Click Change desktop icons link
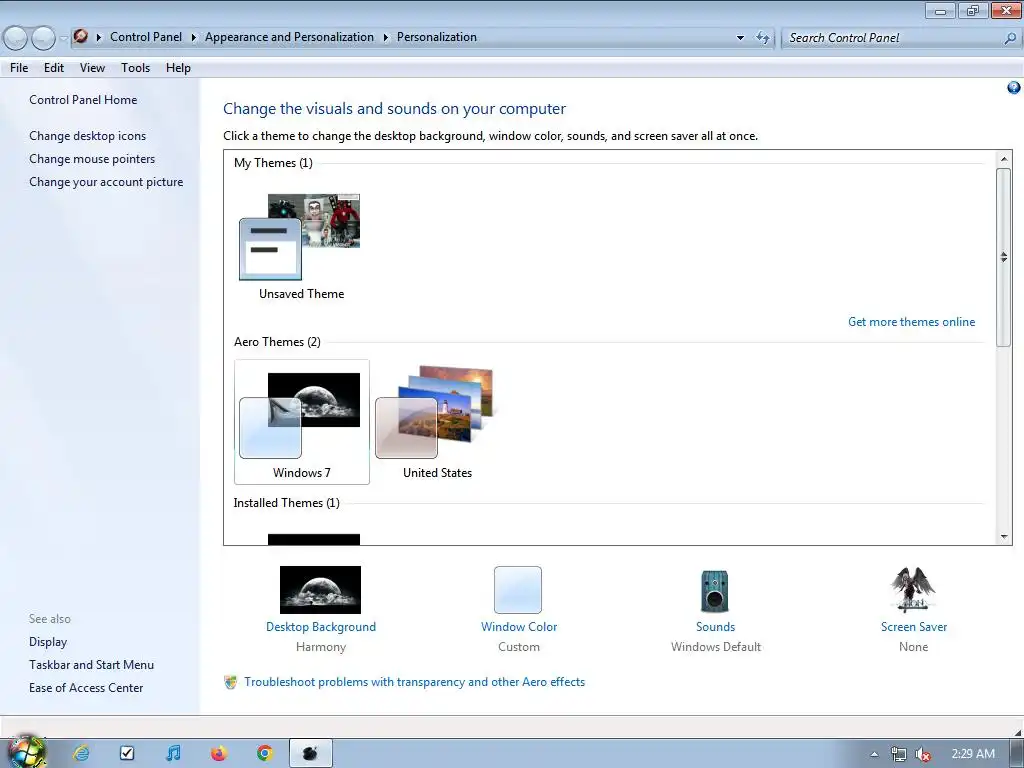 pos(88,136)
